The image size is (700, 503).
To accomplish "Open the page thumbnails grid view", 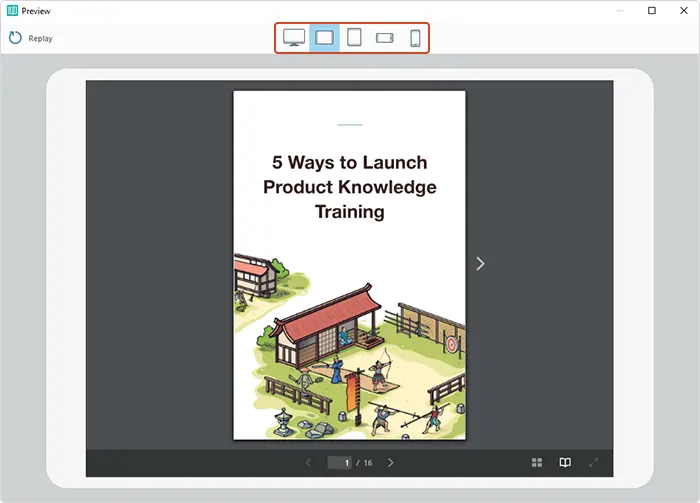I will (x=537, y=463).
